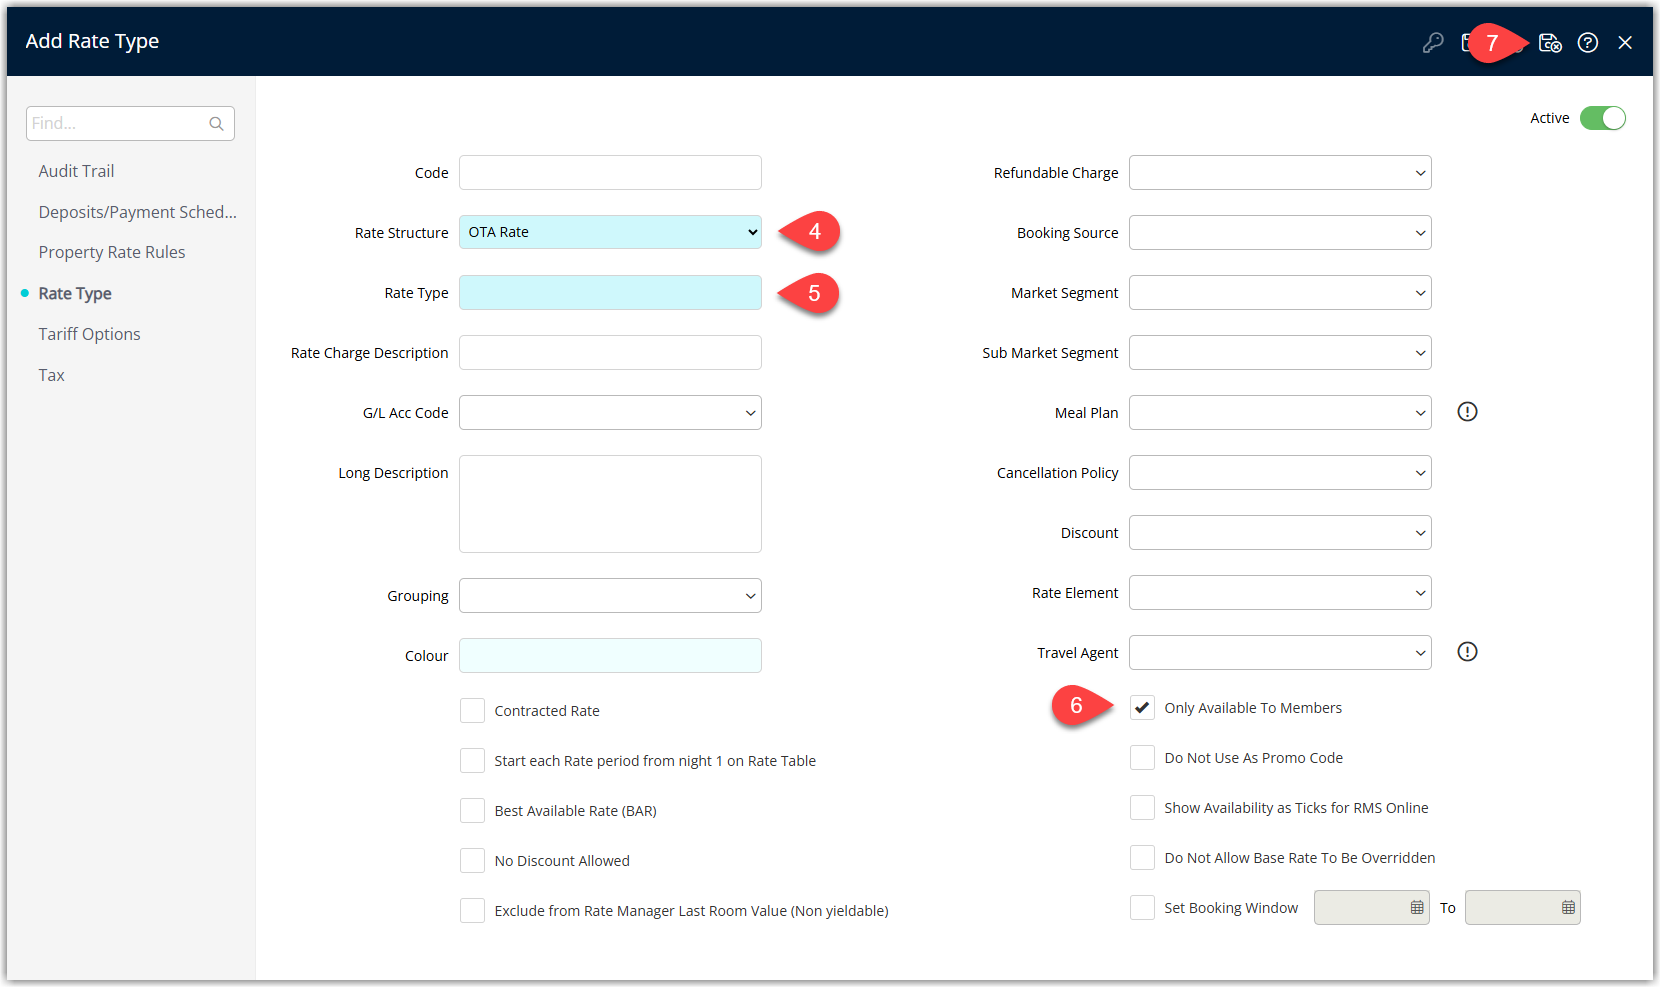Tick Do Not Use As Promo Code

point(1142,758)
